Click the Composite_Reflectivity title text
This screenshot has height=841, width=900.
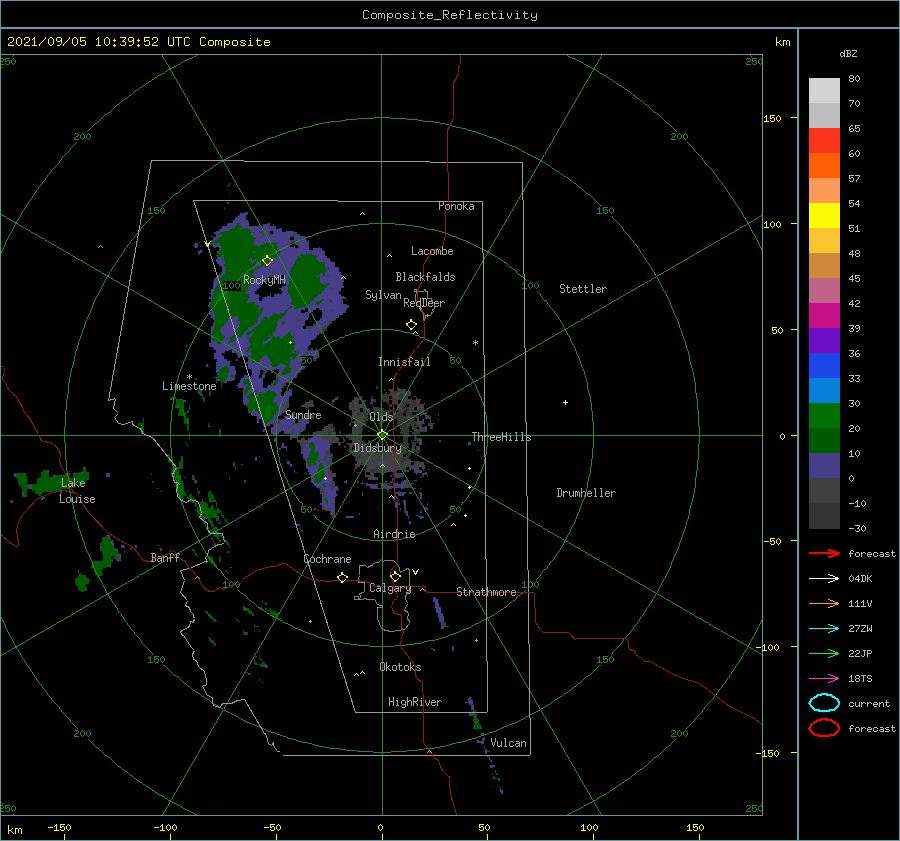450,15
